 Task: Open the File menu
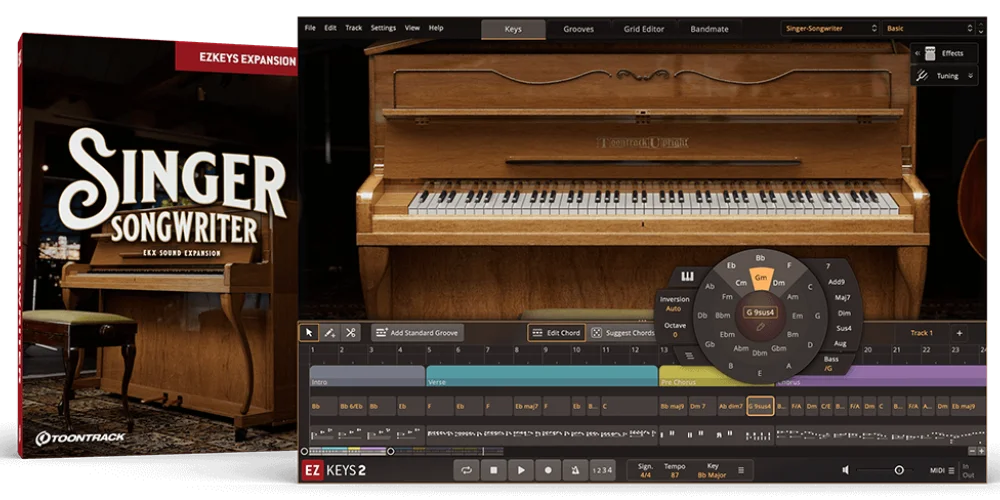click(x=310, y=28)
